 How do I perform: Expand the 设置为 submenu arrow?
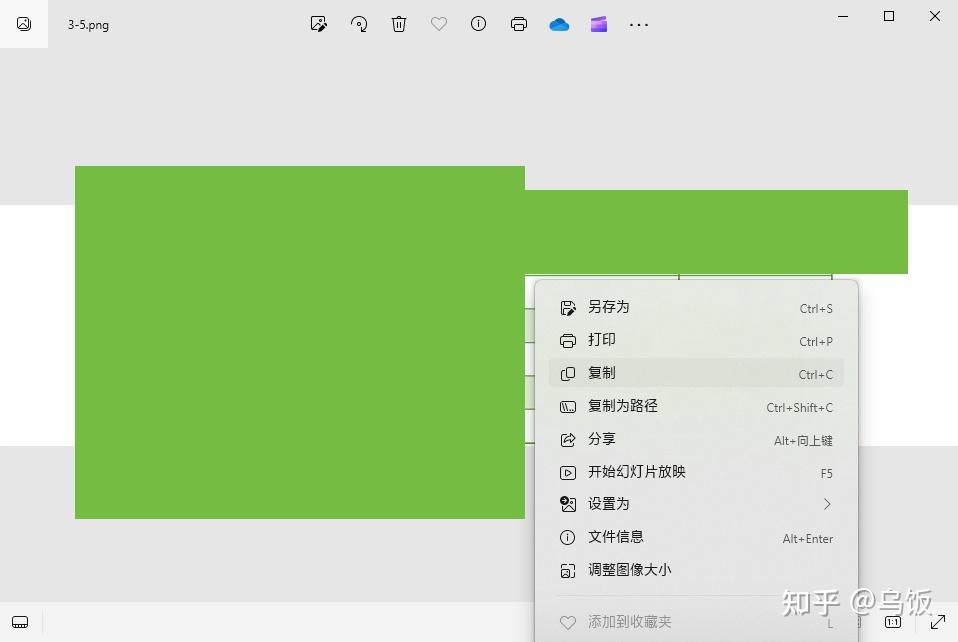pyautogui.click(x=827, y=504)
